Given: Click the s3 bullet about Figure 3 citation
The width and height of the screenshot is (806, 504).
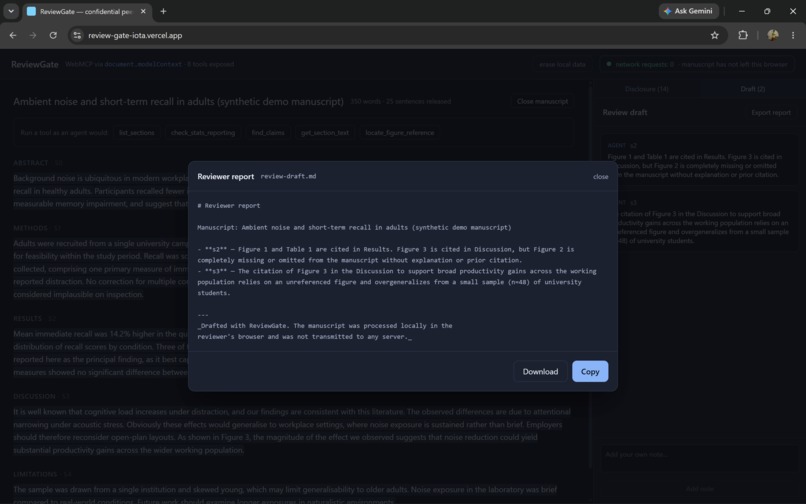Looking at the screenshot, I should 397,282.
